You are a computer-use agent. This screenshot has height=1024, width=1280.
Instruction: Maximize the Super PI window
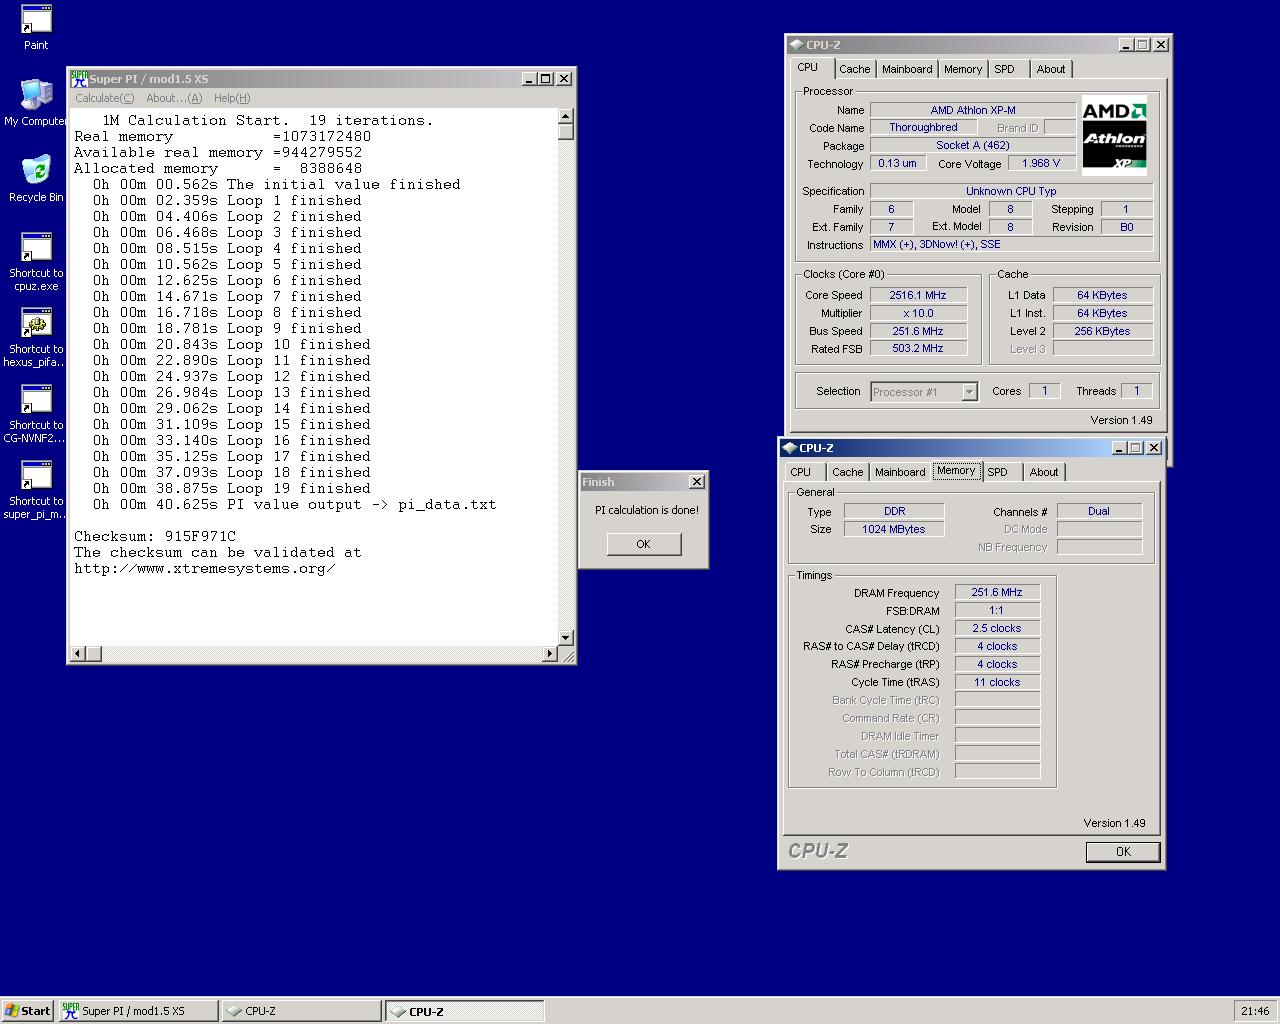tap(545, 78)
